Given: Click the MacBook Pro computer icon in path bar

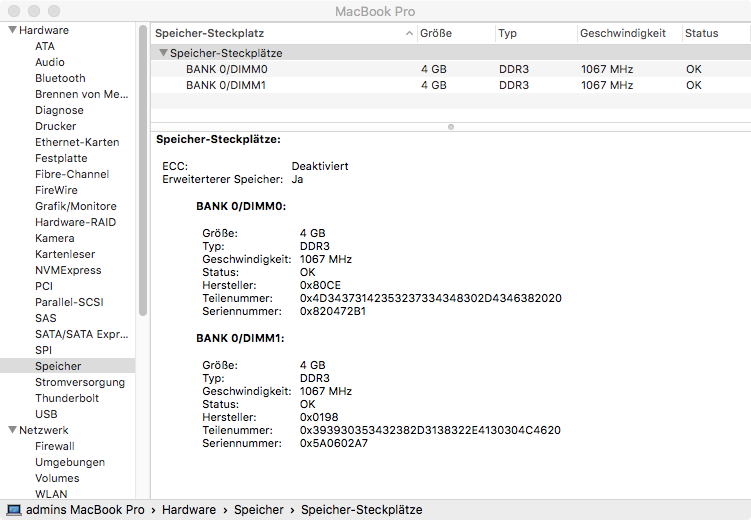Looking at the screenshot, I should click(x=13, y=510).
